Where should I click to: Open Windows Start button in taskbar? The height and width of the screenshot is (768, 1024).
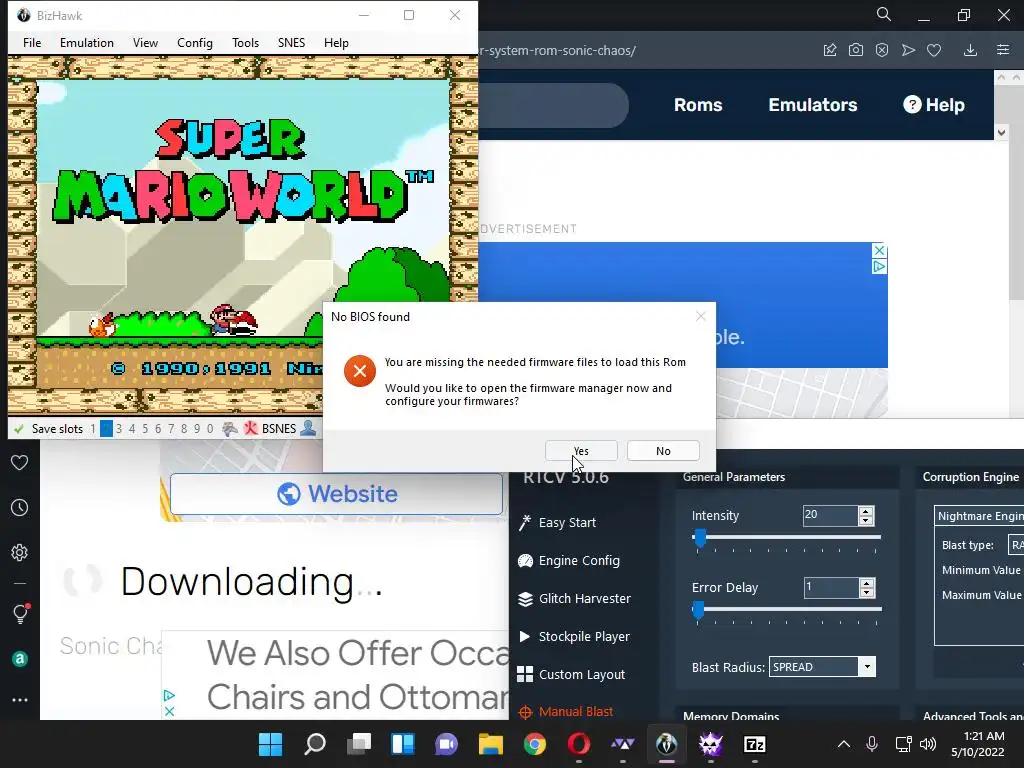[270, 744]
